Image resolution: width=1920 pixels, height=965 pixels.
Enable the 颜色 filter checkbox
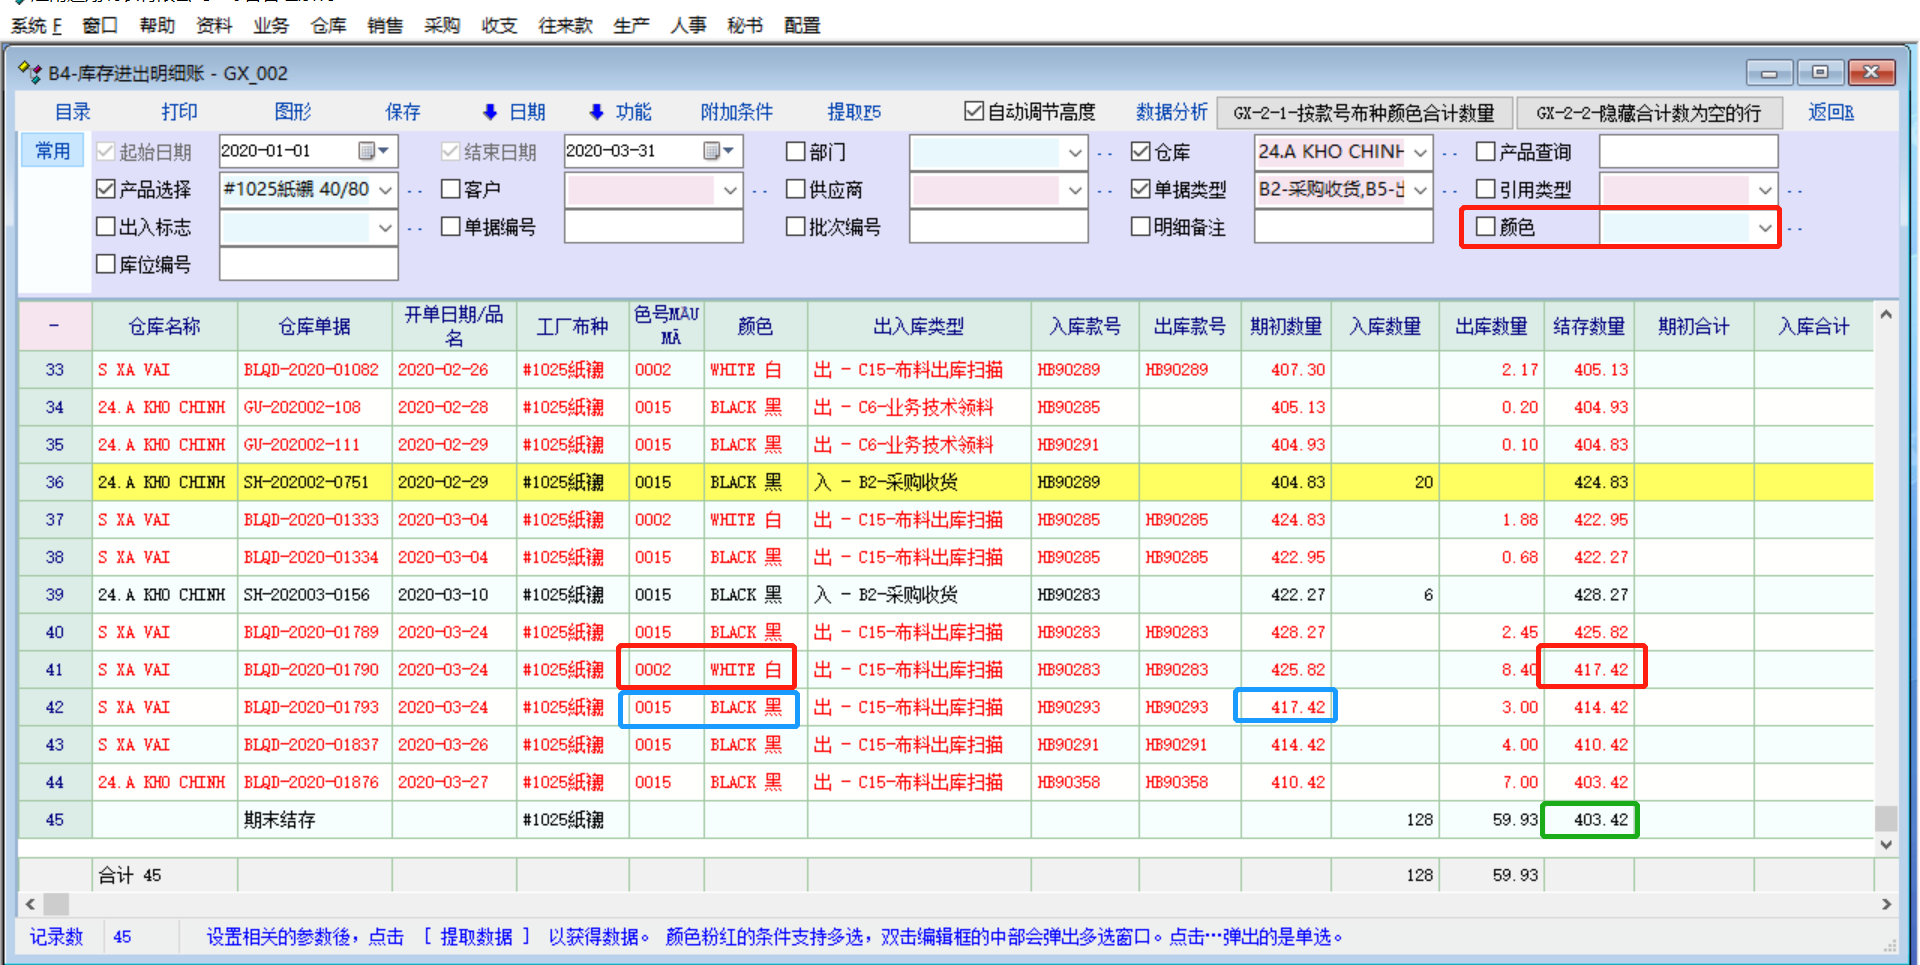pos(1486,227)
